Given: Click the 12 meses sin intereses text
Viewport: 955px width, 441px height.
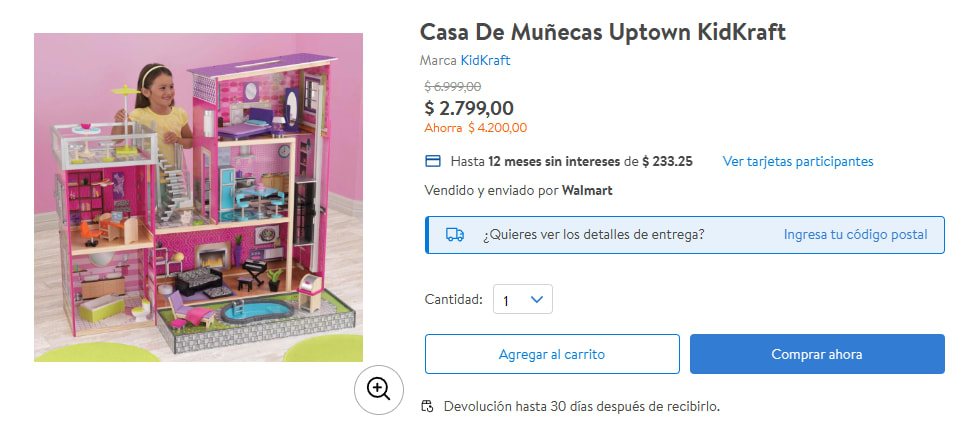Looking at the screenshot, I should (554, 161).
